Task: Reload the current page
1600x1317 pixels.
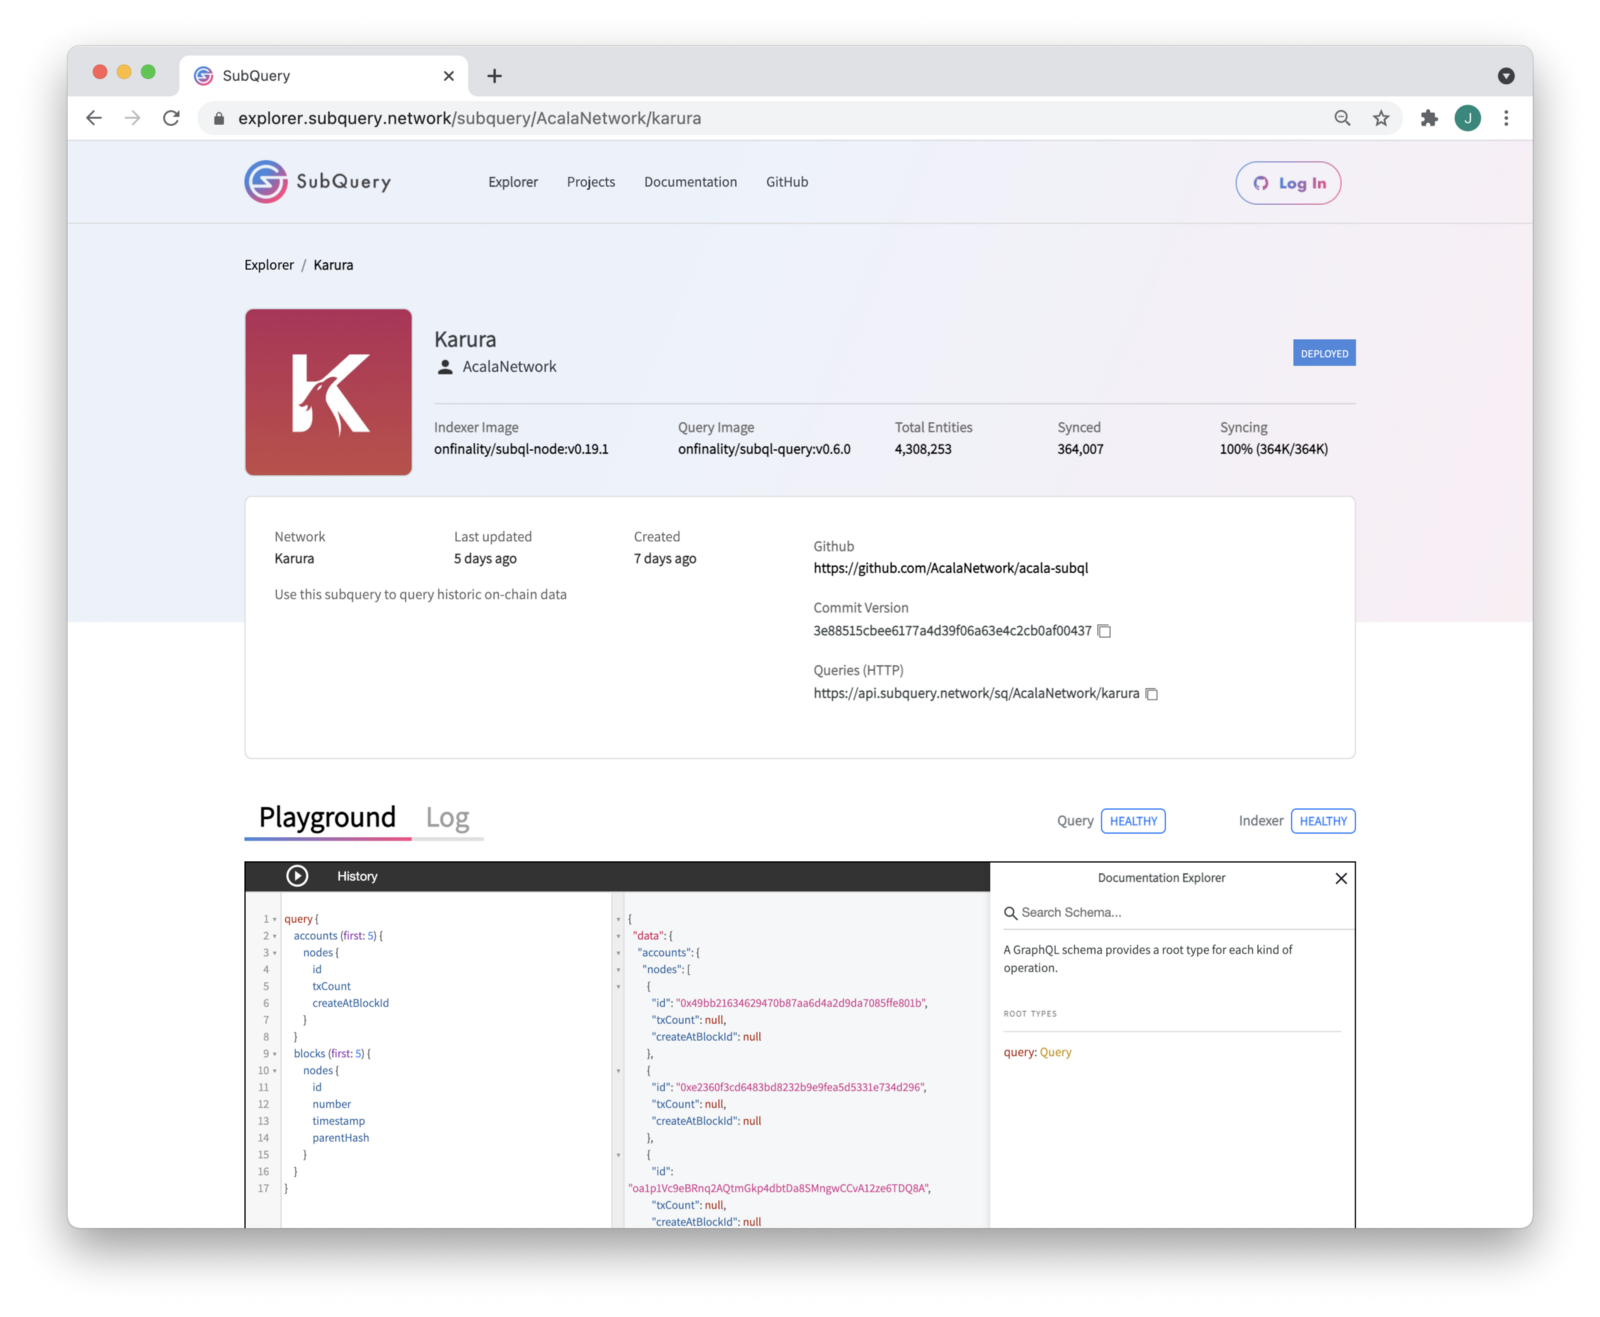Action: click(x=171, y=118)
